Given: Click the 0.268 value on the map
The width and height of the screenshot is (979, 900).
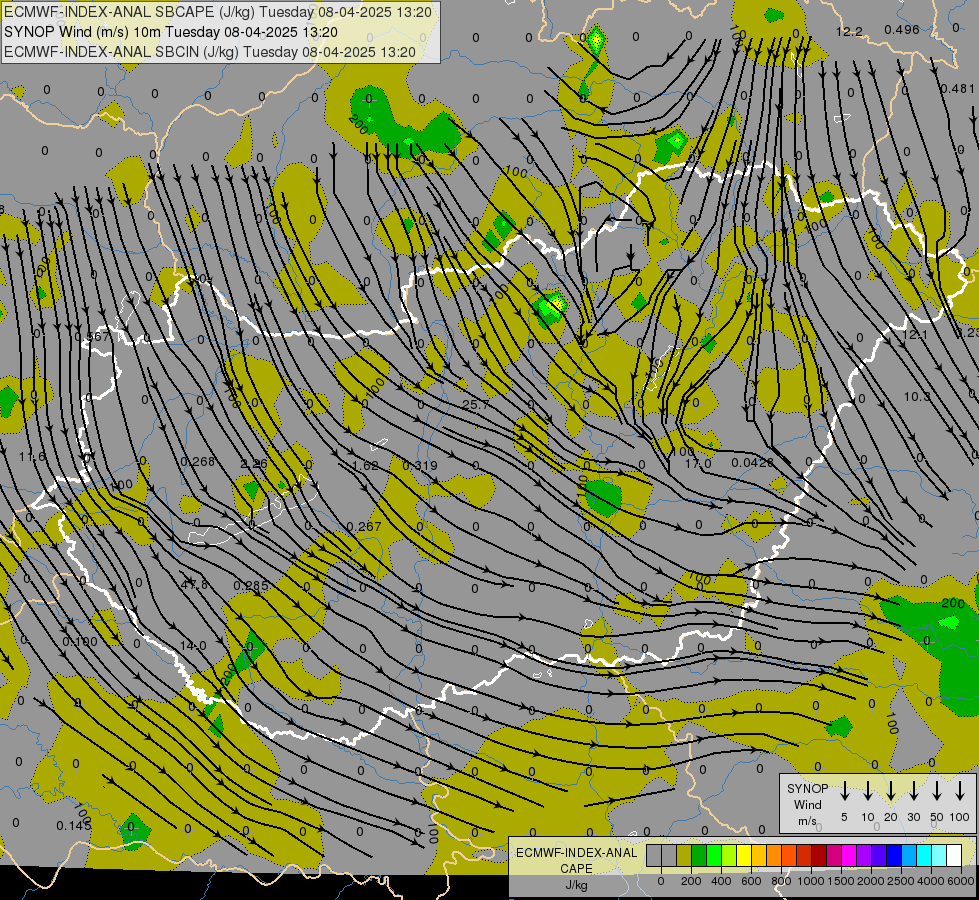Looking at the screenshot, I should click(197, 461).
